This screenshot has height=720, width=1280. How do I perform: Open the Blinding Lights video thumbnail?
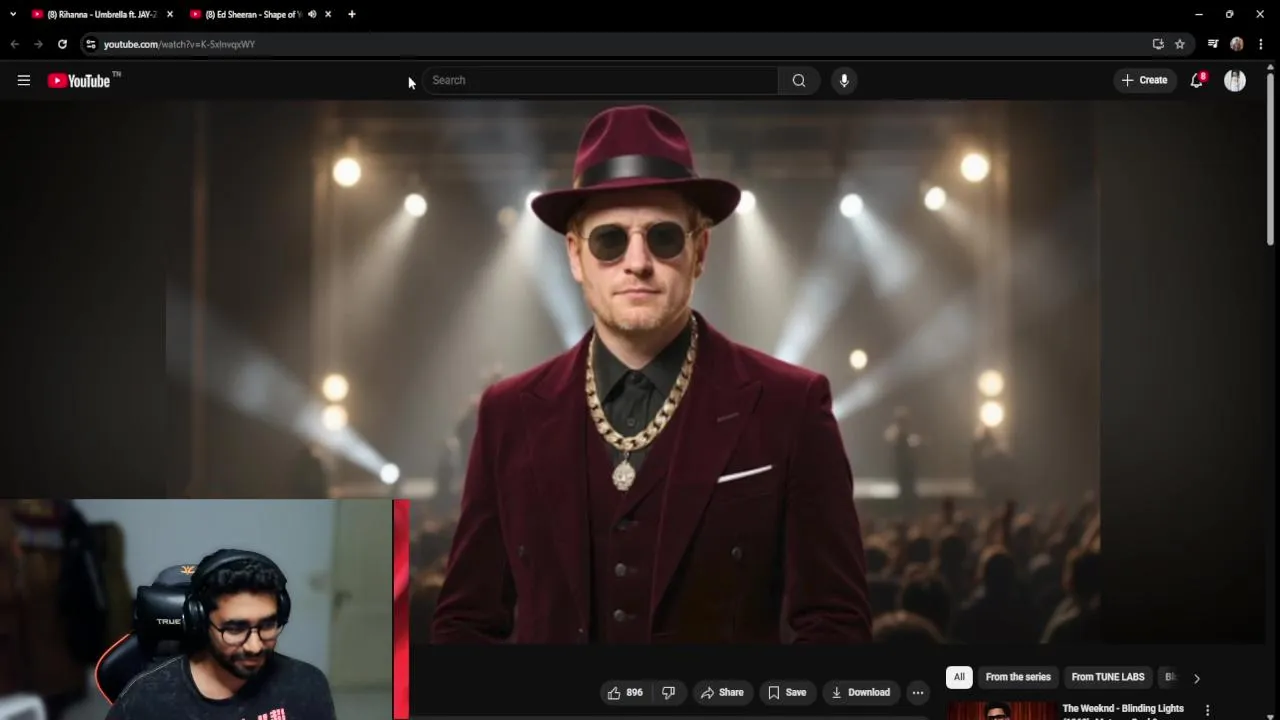pyautogui.click(x=1000, y=711)
